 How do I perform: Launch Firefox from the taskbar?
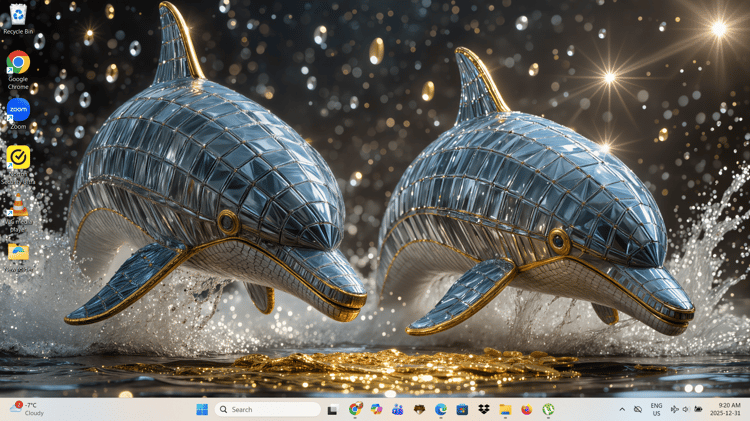[x=527, y=410]
